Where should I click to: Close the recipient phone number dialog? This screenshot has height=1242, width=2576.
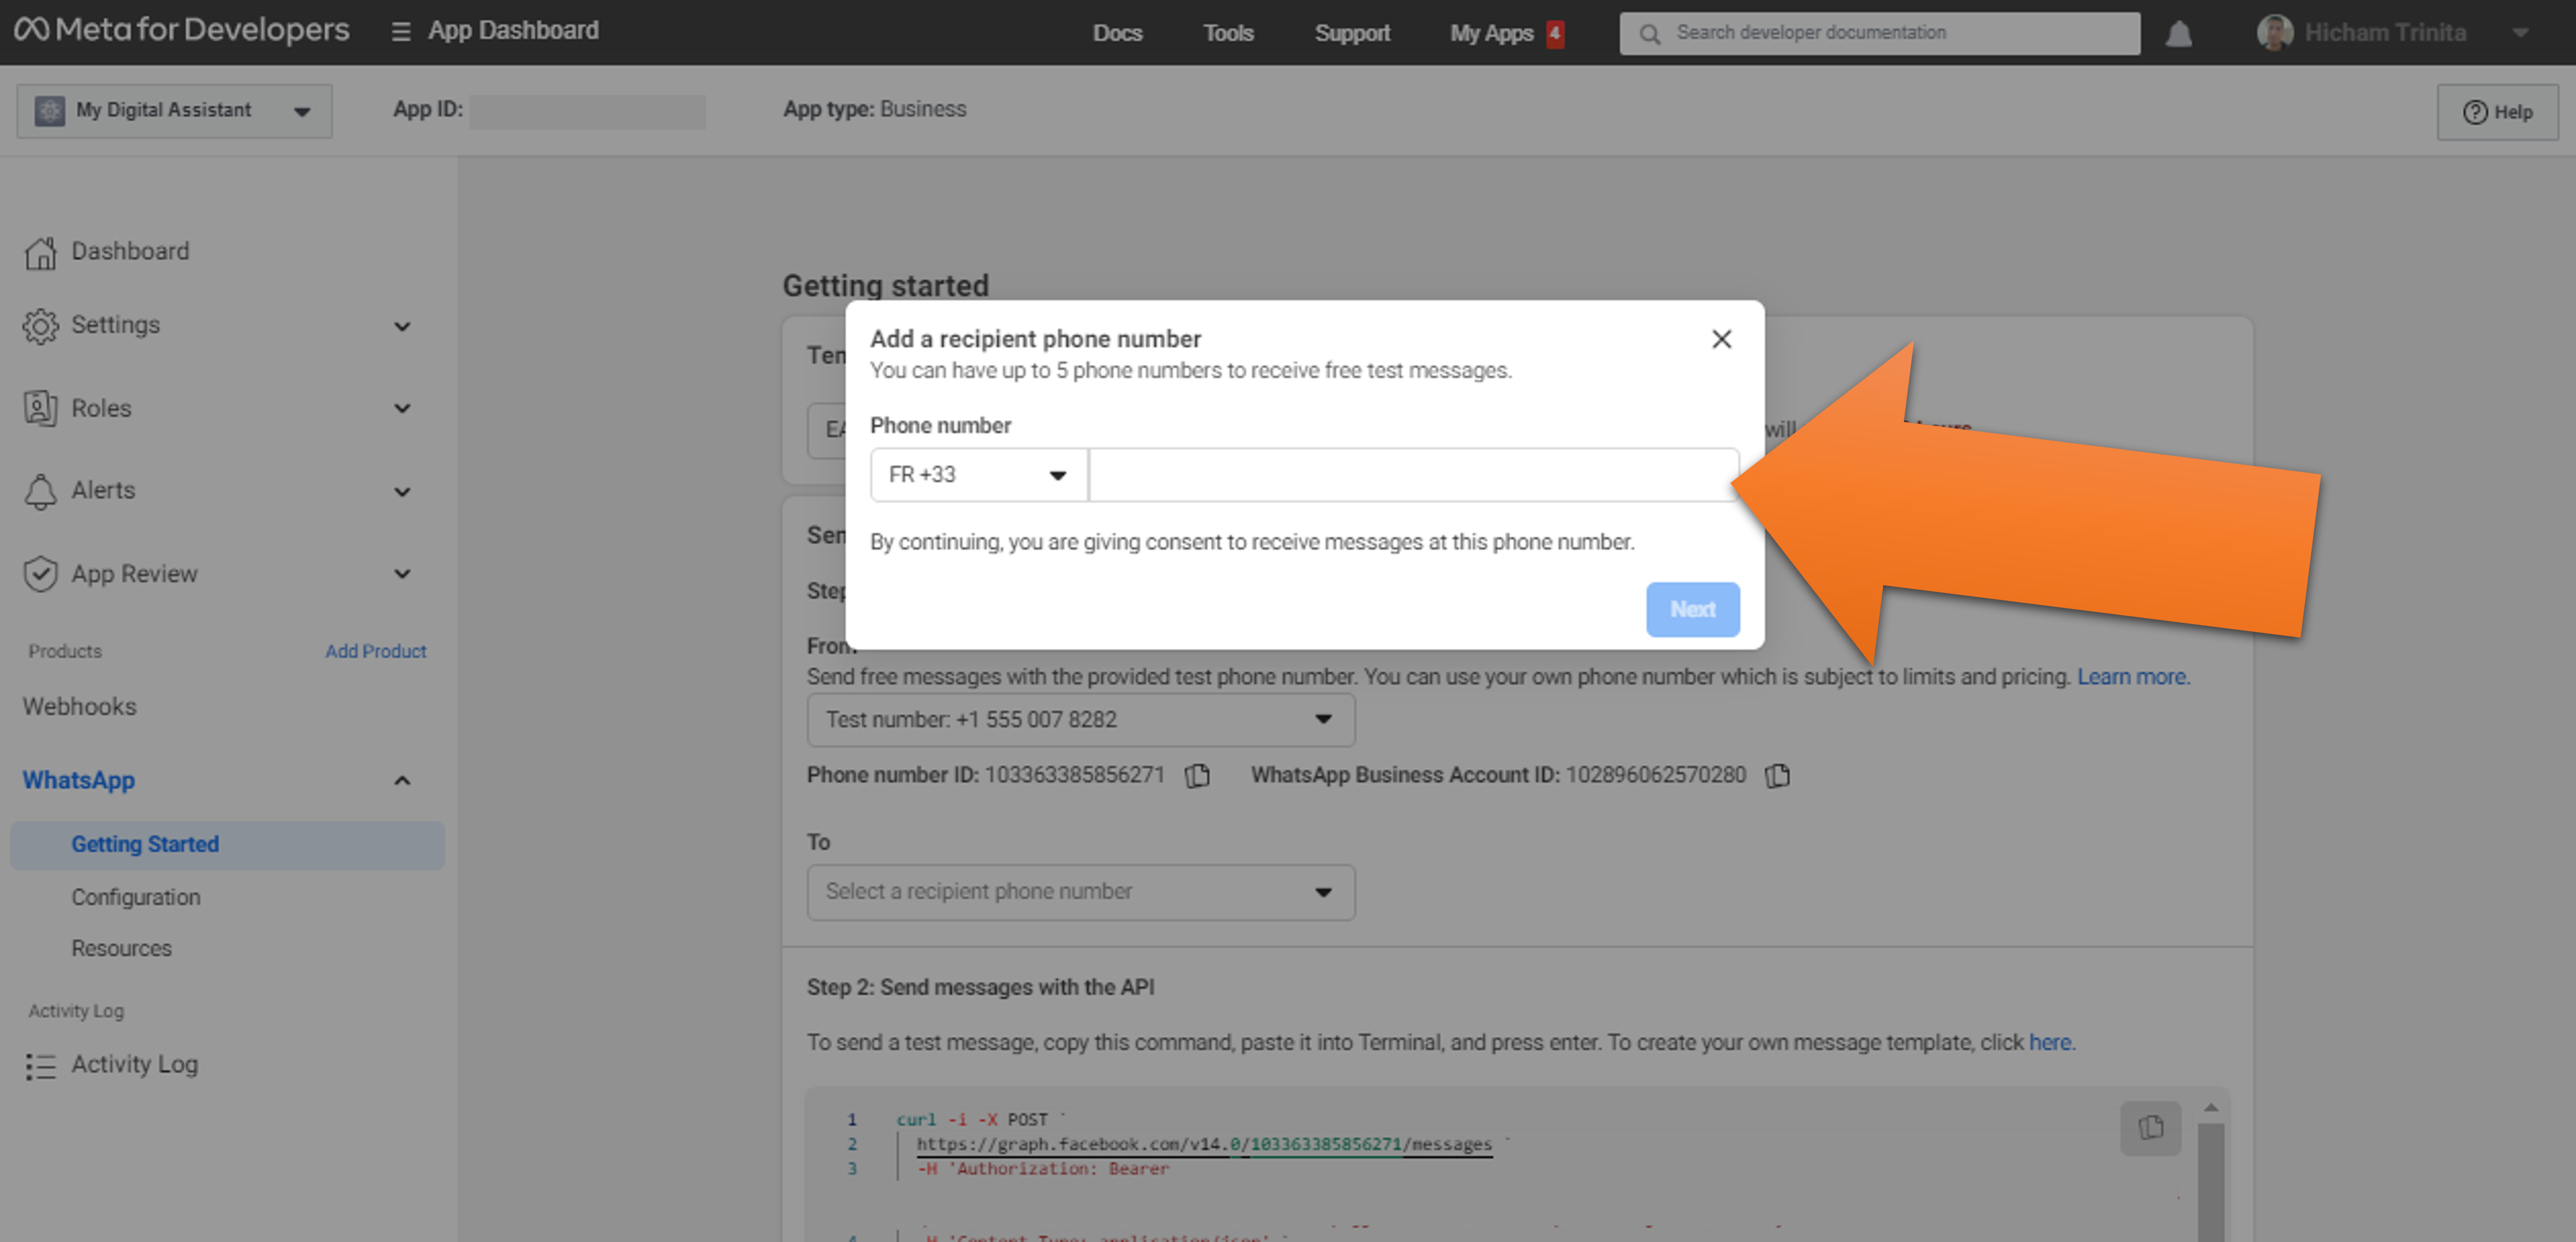click(x=1721, y=339)
